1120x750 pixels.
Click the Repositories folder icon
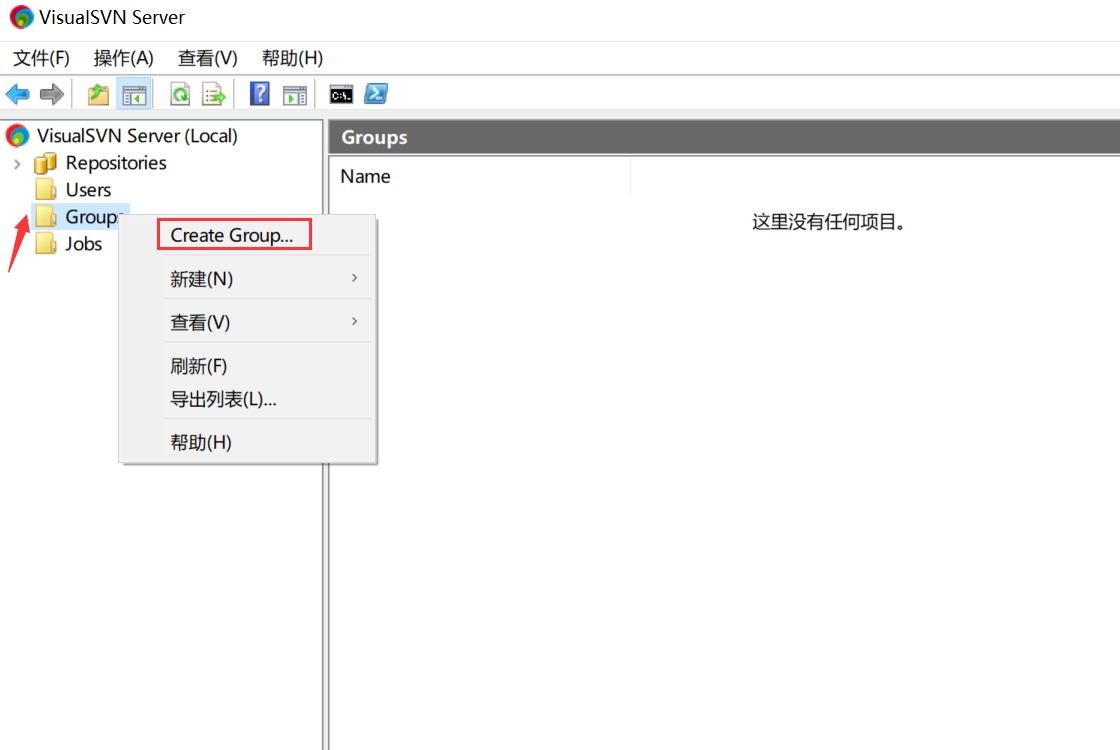(x=46, y=163)
